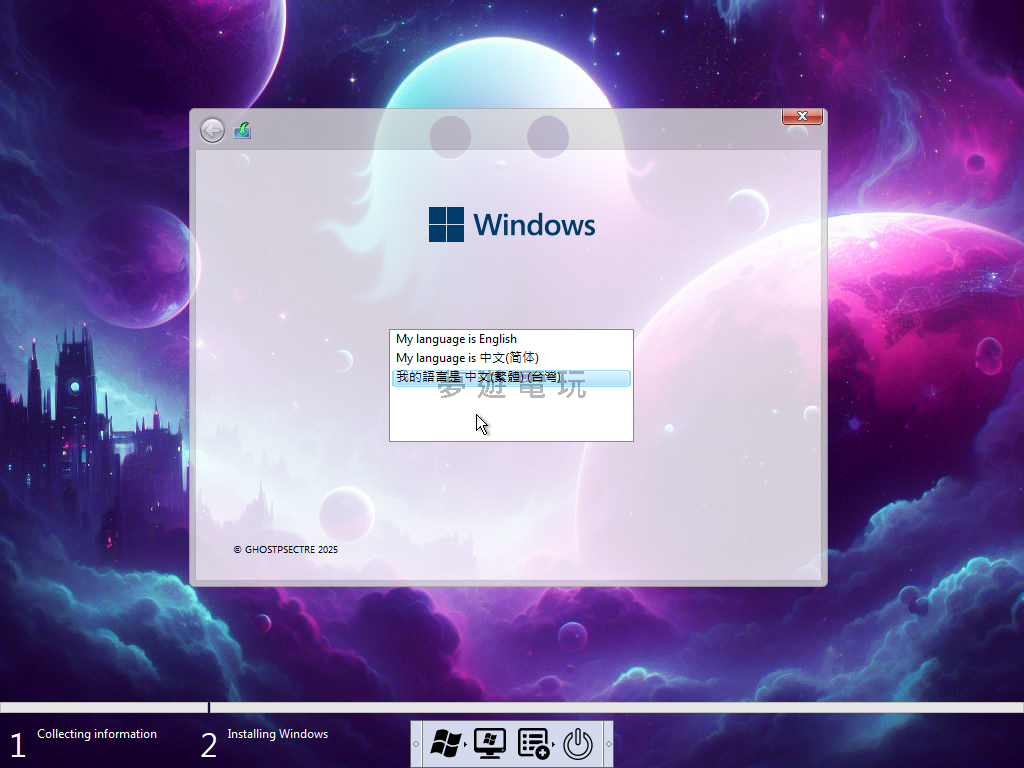Select "My language is English"

click(456, 339)
